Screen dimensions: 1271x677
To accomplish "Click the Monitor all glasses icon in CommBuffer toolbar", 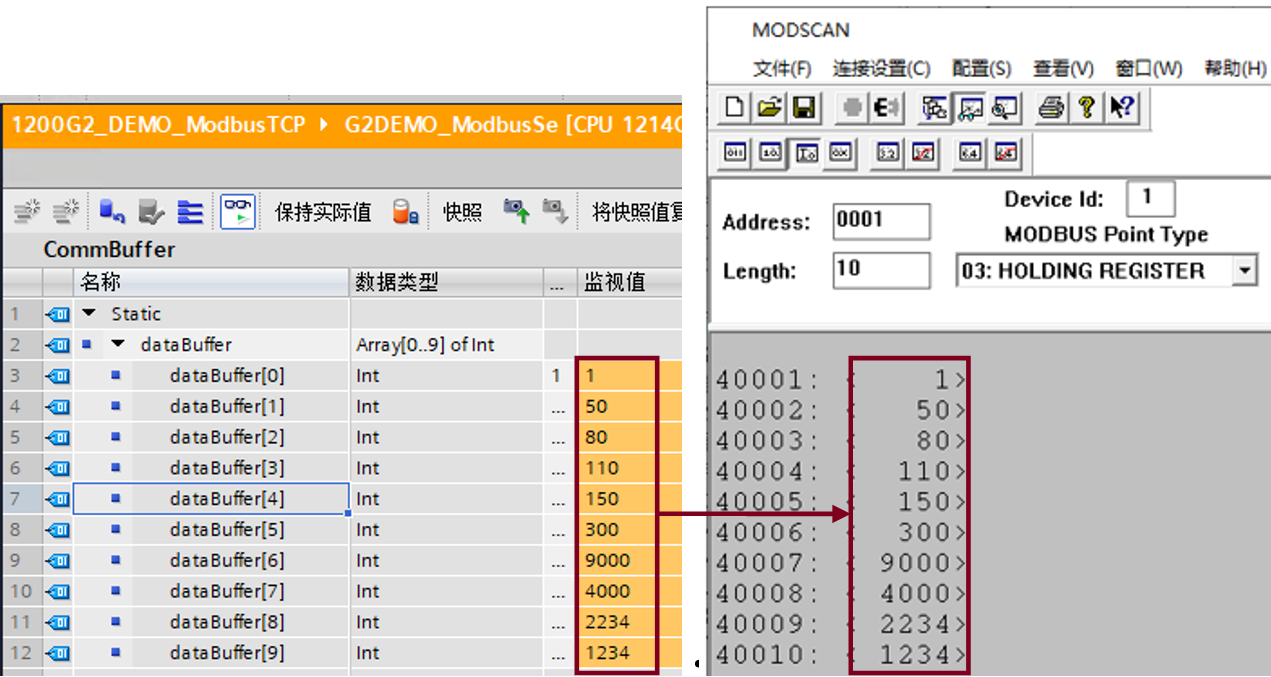I will point(237,211).
